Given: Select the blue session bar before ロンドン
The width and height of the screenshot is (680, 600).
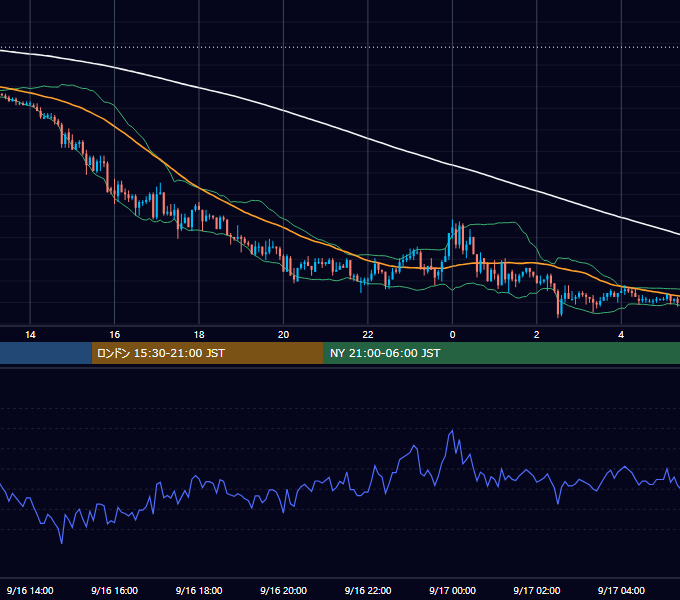Looking at the screenshot, I should tap(46, 353).
